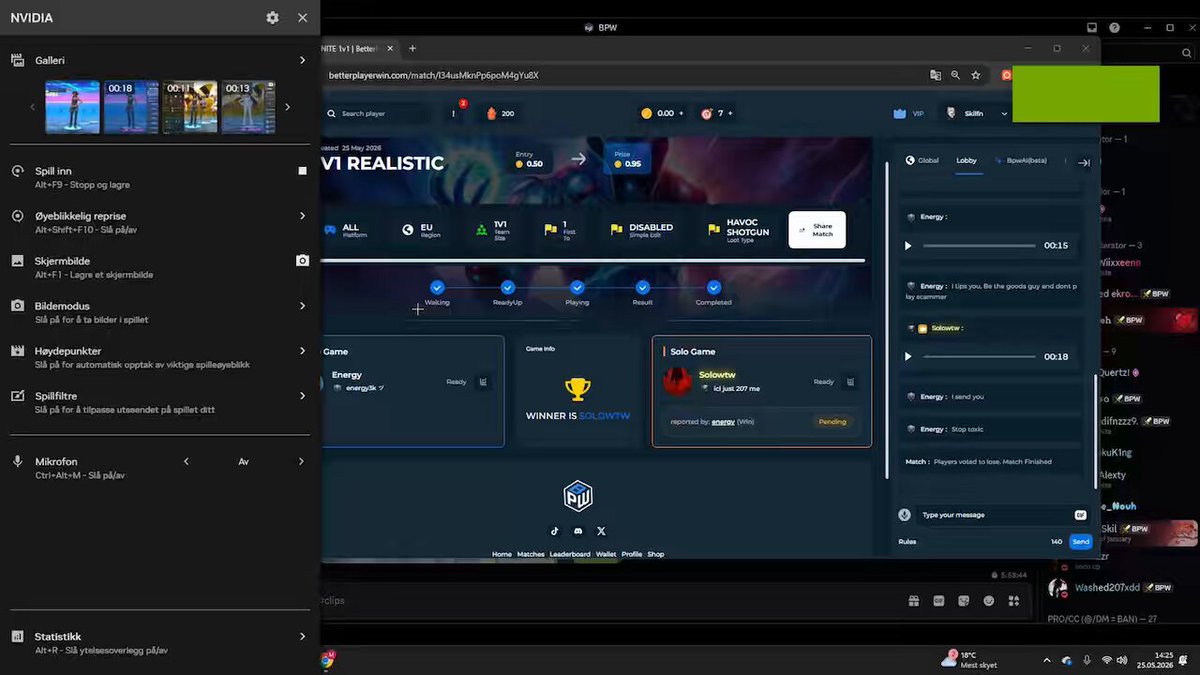Play Solowtw's 00:18 voice message
The height and width of the screenshot is (675, 1200).
pyautogui.click(x=908, y=356)
